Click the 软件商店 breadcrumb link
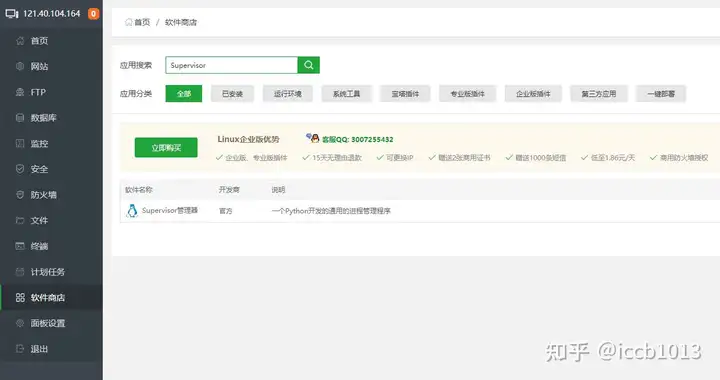 (181, 22)
